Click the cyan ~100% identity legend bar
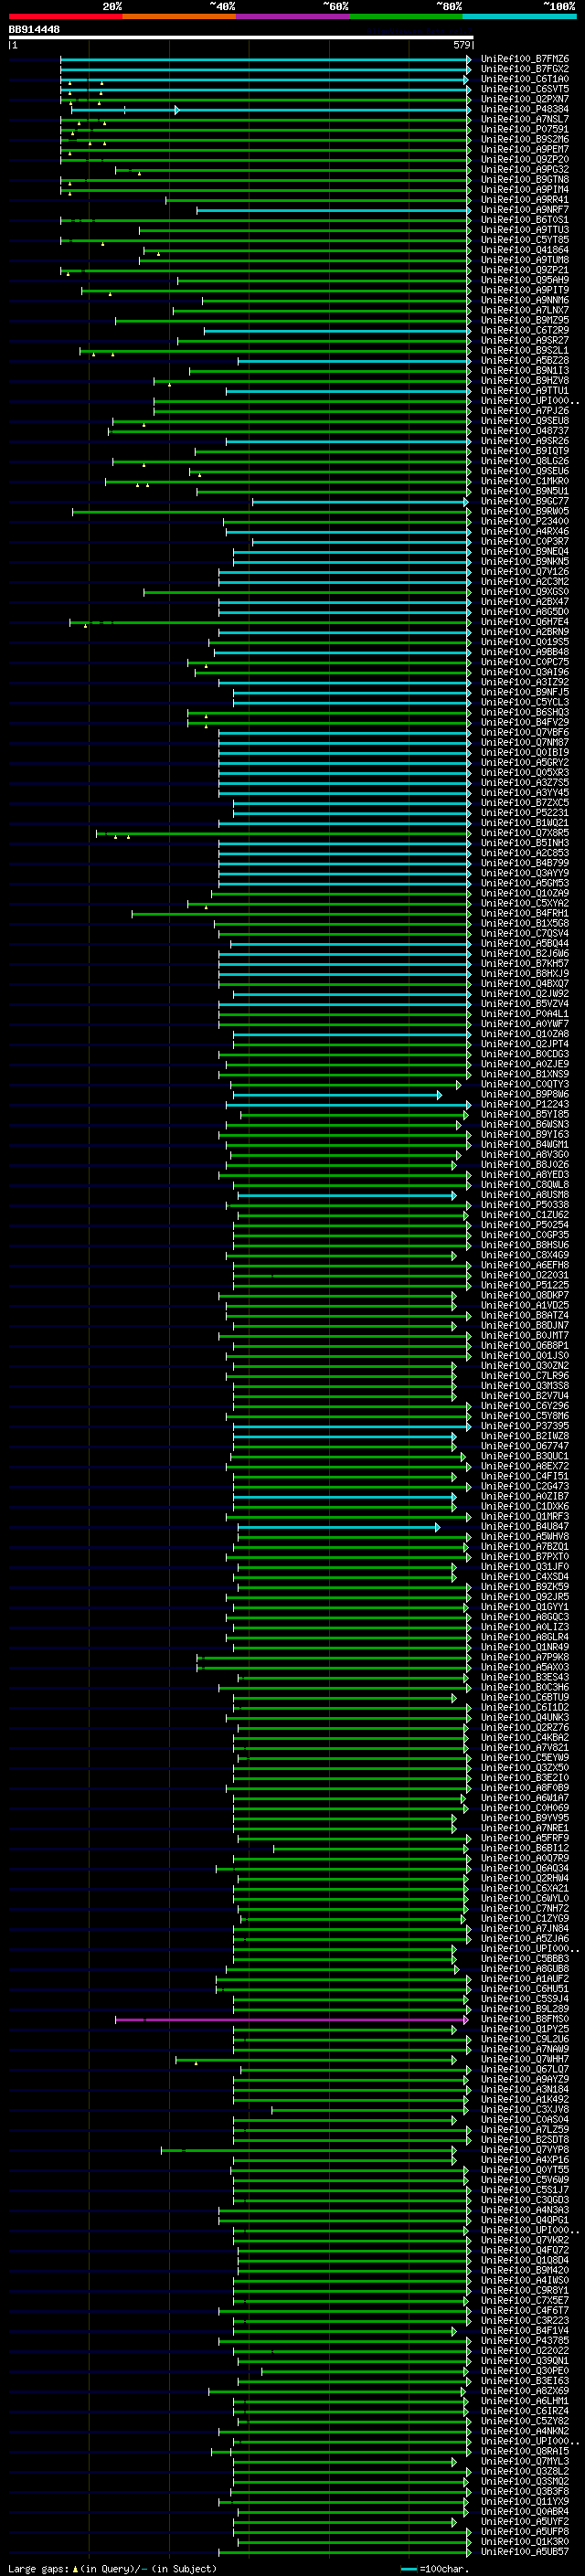 click(x=520, y=16)
